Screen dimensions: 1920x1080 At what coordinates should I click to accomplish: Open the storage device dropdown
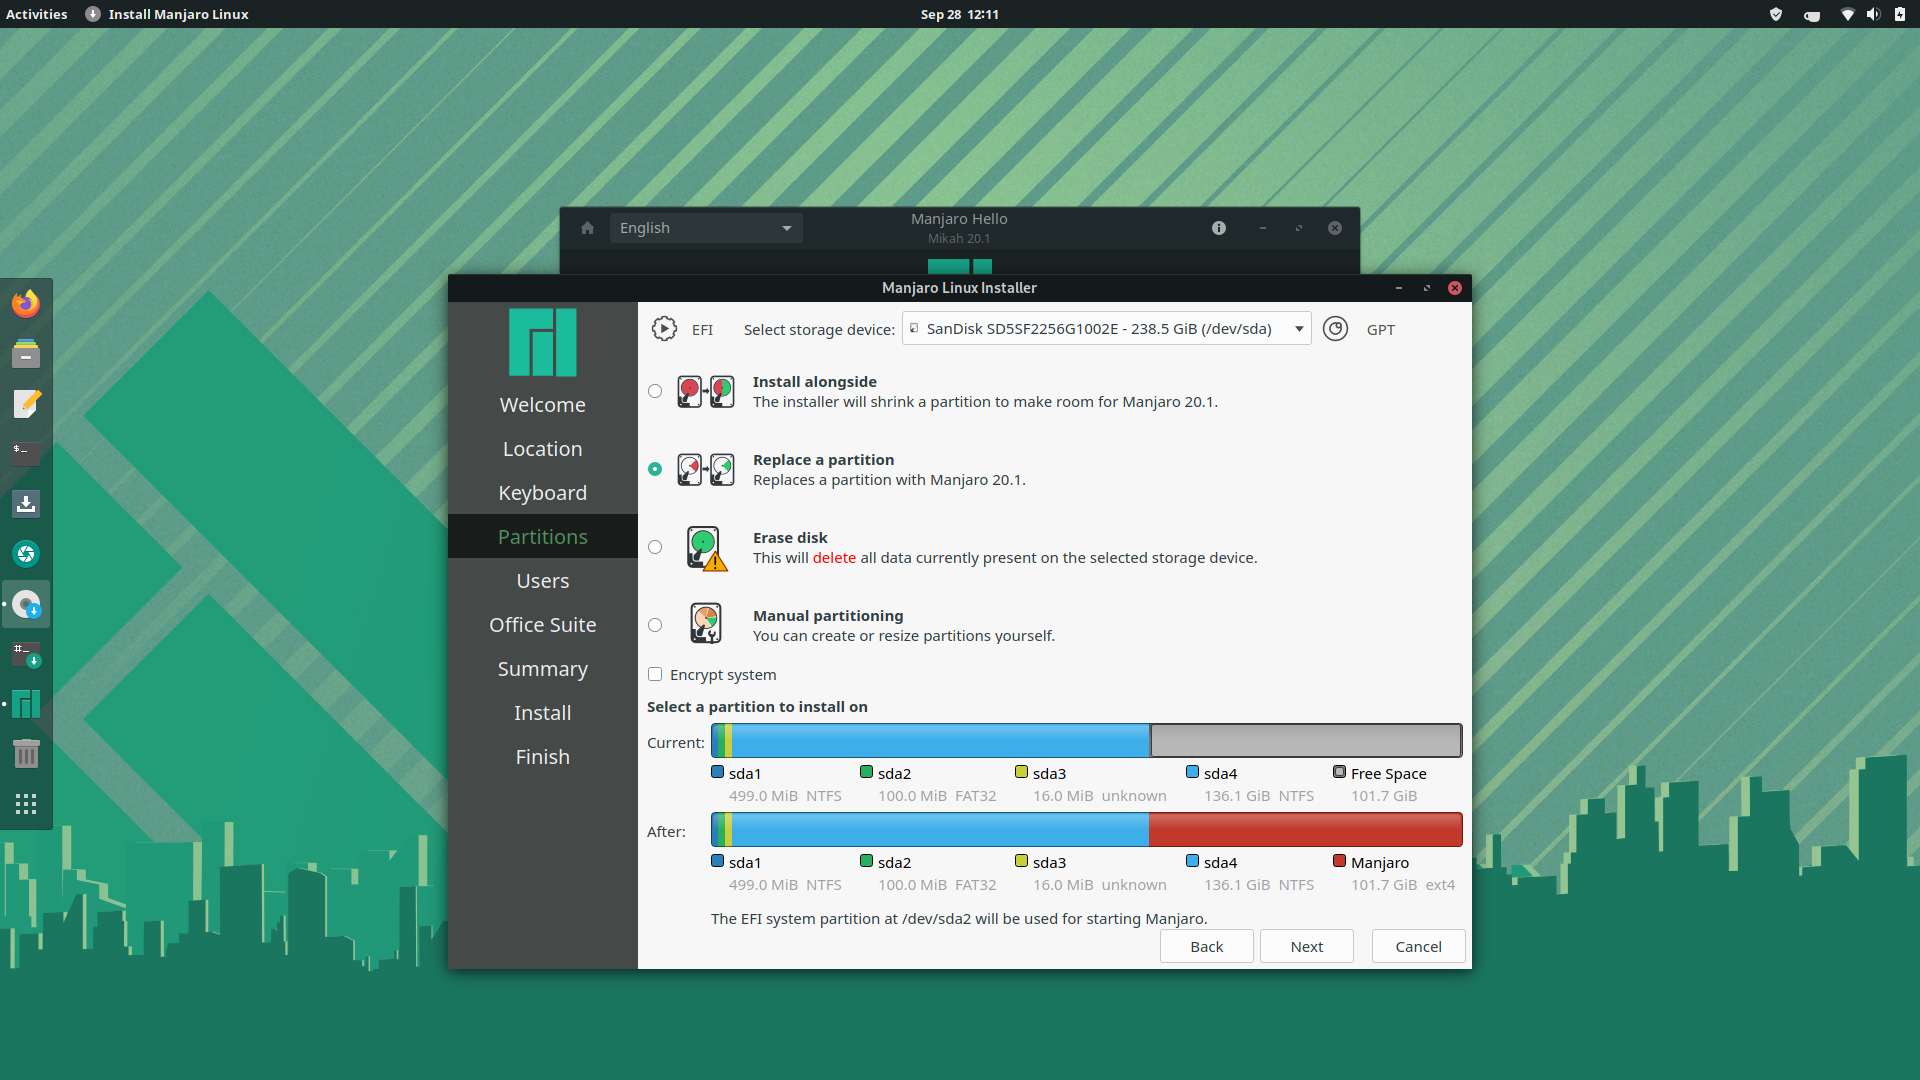(1106, 329)
